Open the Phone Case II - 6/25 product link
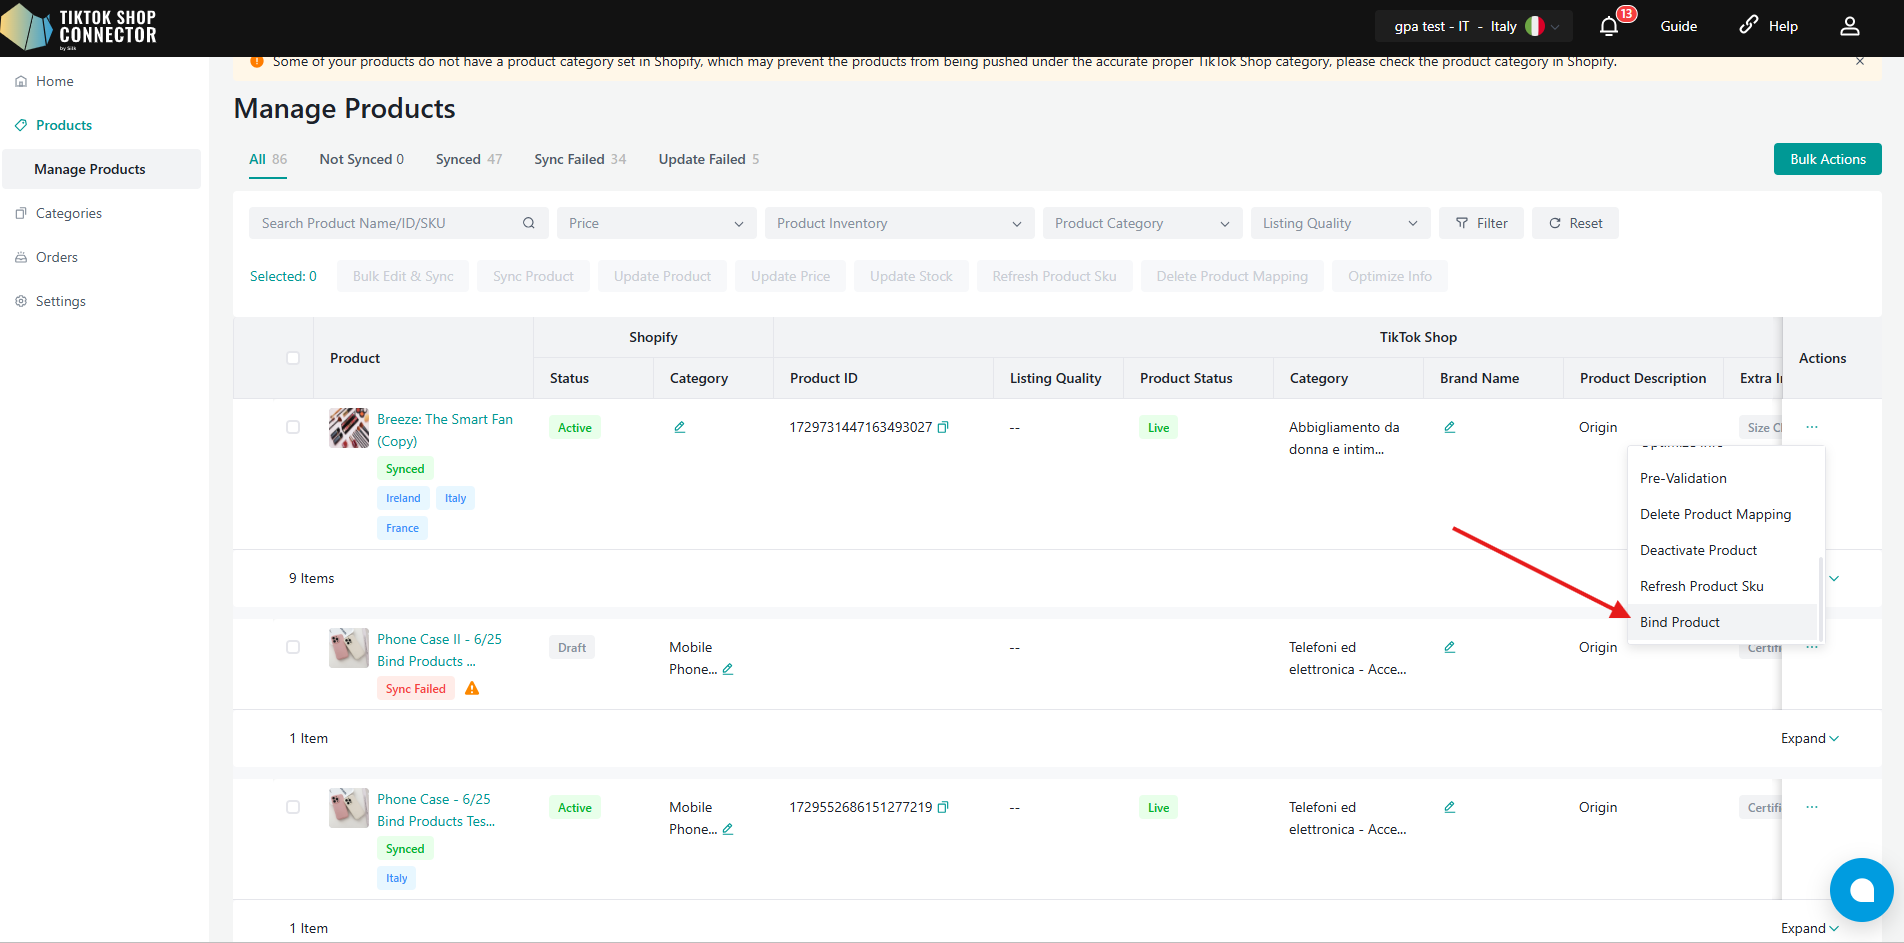1904x943 pixels. point(440,650)
